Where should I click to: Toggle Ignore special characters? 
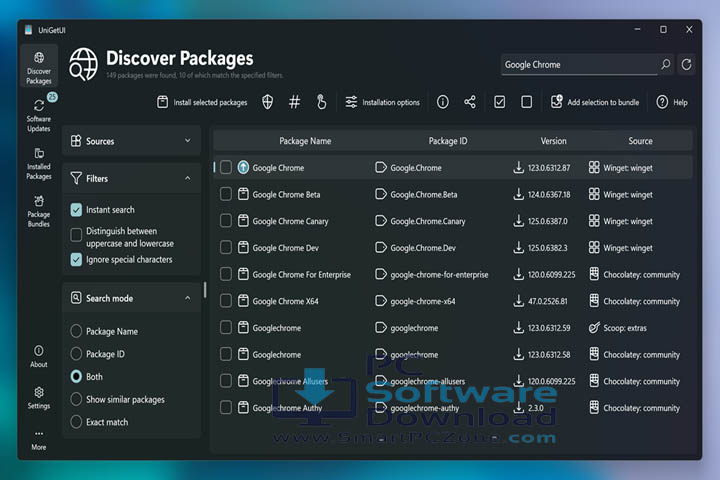pos(76,260)
